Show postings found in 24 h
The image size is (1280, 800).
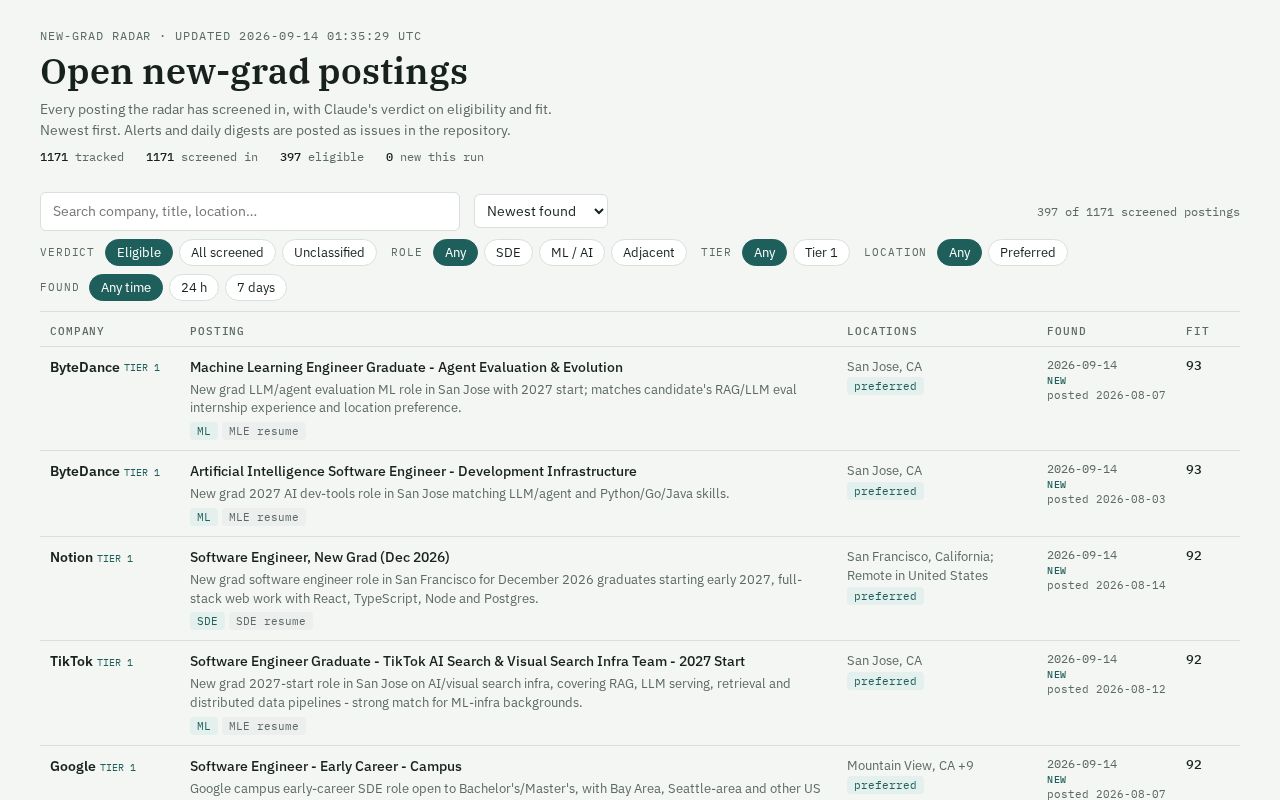click(194, 287)
